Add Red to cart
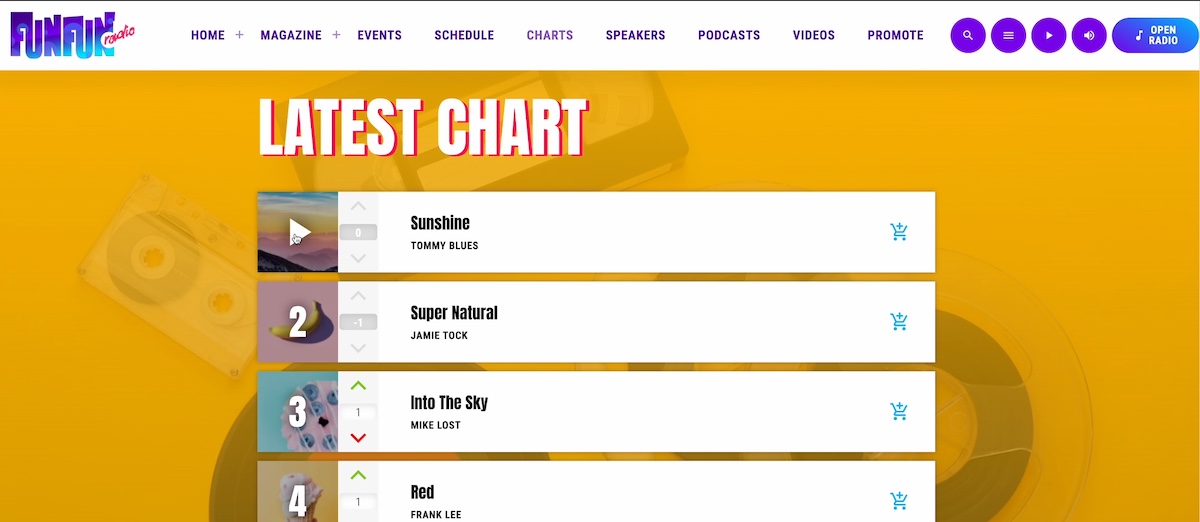Viewport: 1200px width, 522px height. (899, 500)
